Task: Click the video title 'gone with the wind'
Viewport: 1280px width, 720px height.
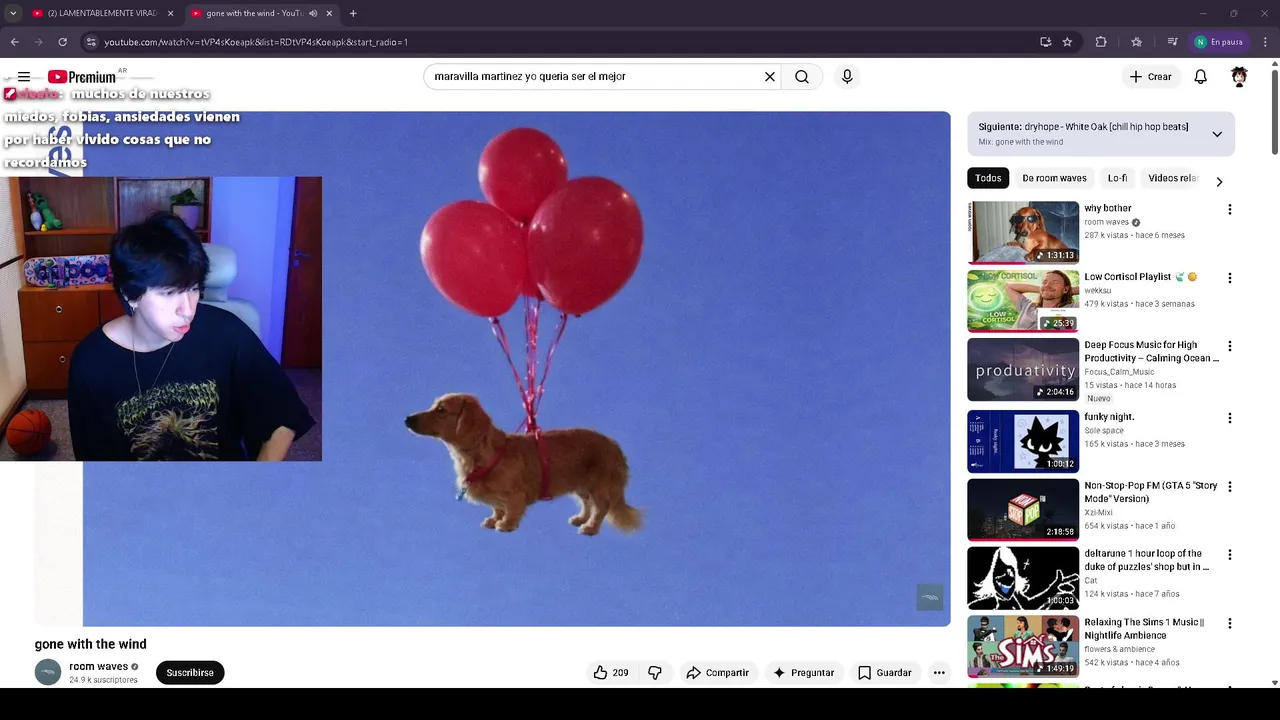Action: click(x=91, y=644)
